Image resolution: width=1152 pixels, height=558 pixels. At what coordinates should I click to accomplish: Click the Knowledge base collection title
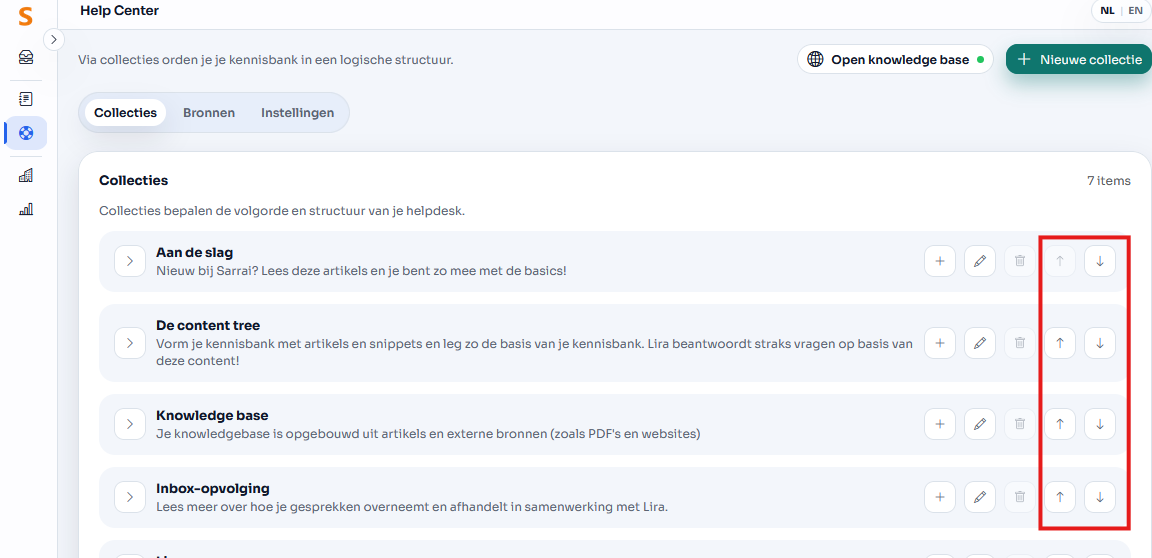click(212, 416)
